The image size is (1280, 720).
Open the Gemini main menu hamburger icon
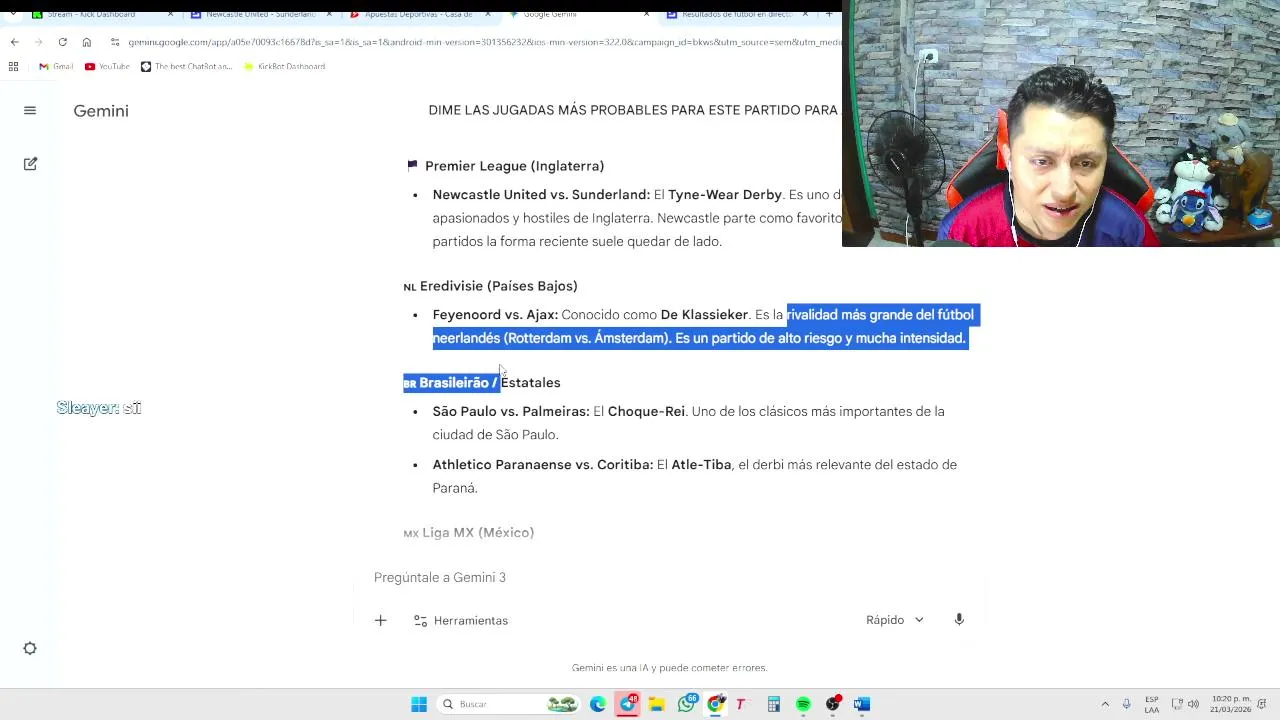click(30, 111)
